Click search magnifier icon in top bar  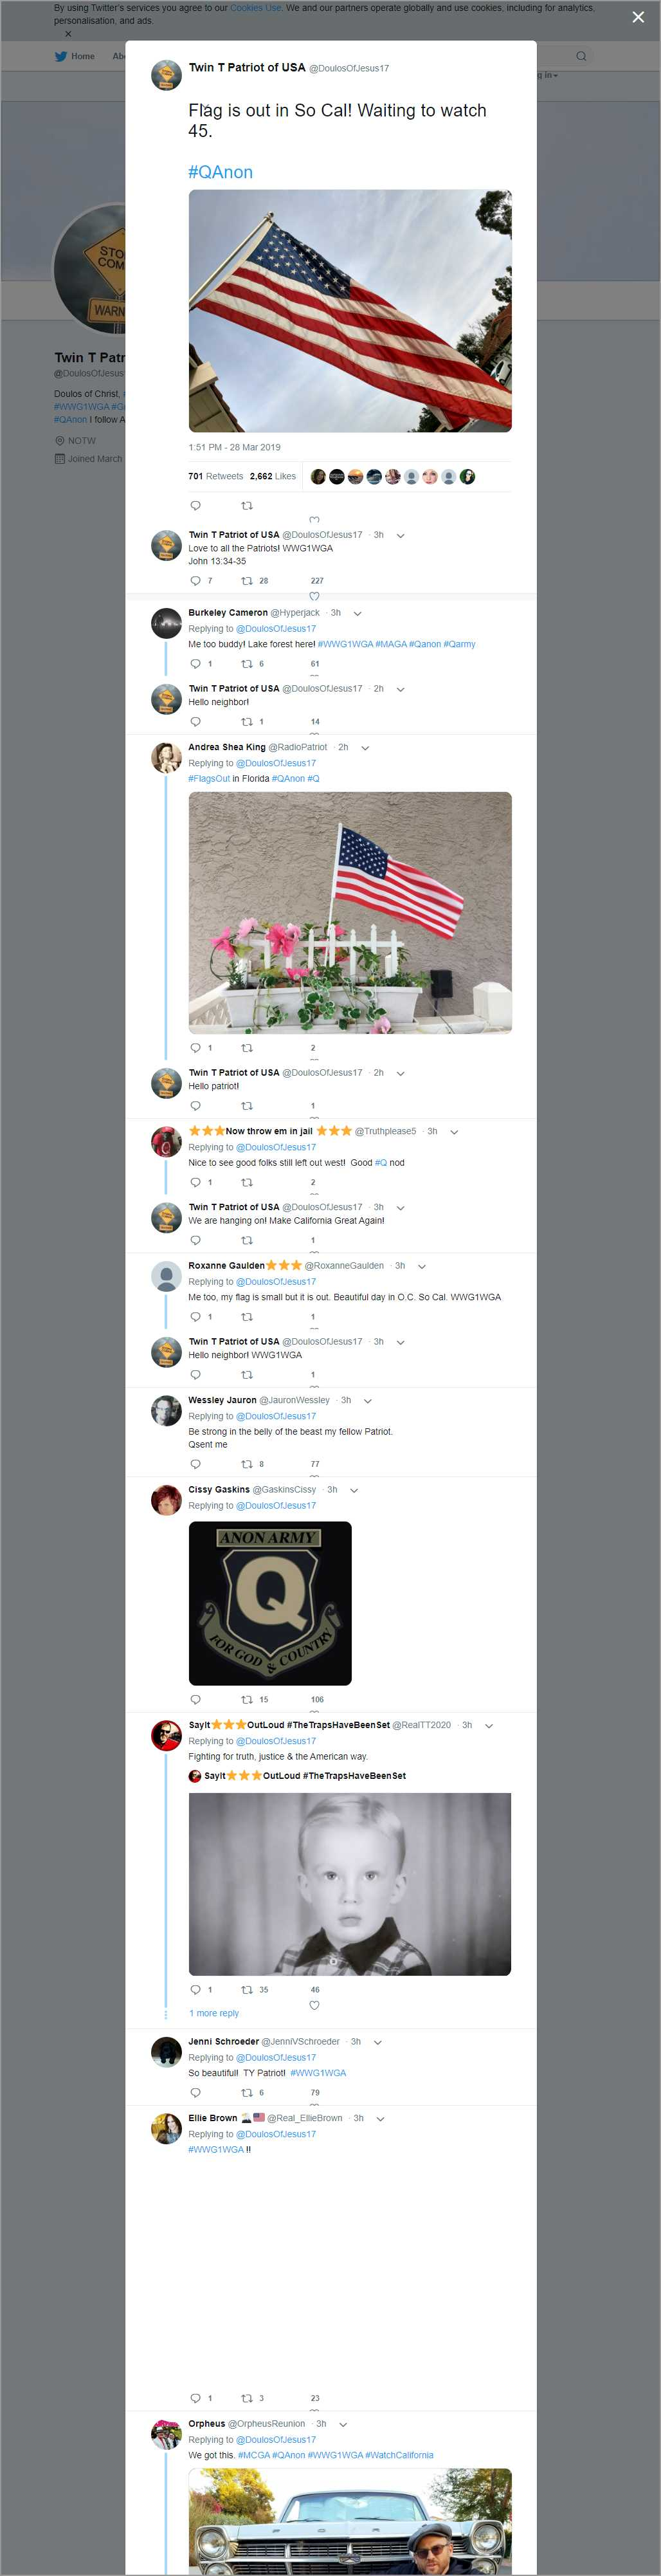point(581,56)
